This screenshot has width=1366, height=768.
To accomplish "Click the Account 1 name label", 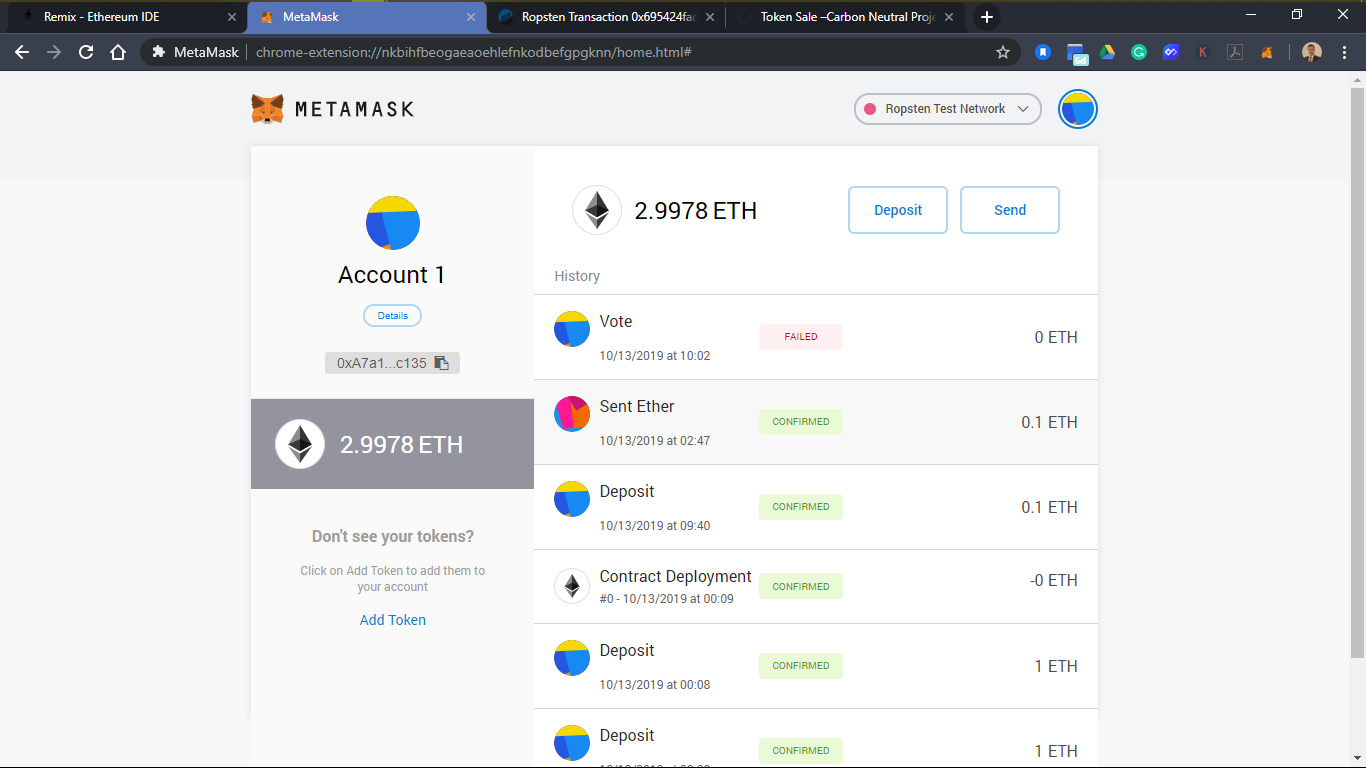I will tap(392, 275).
